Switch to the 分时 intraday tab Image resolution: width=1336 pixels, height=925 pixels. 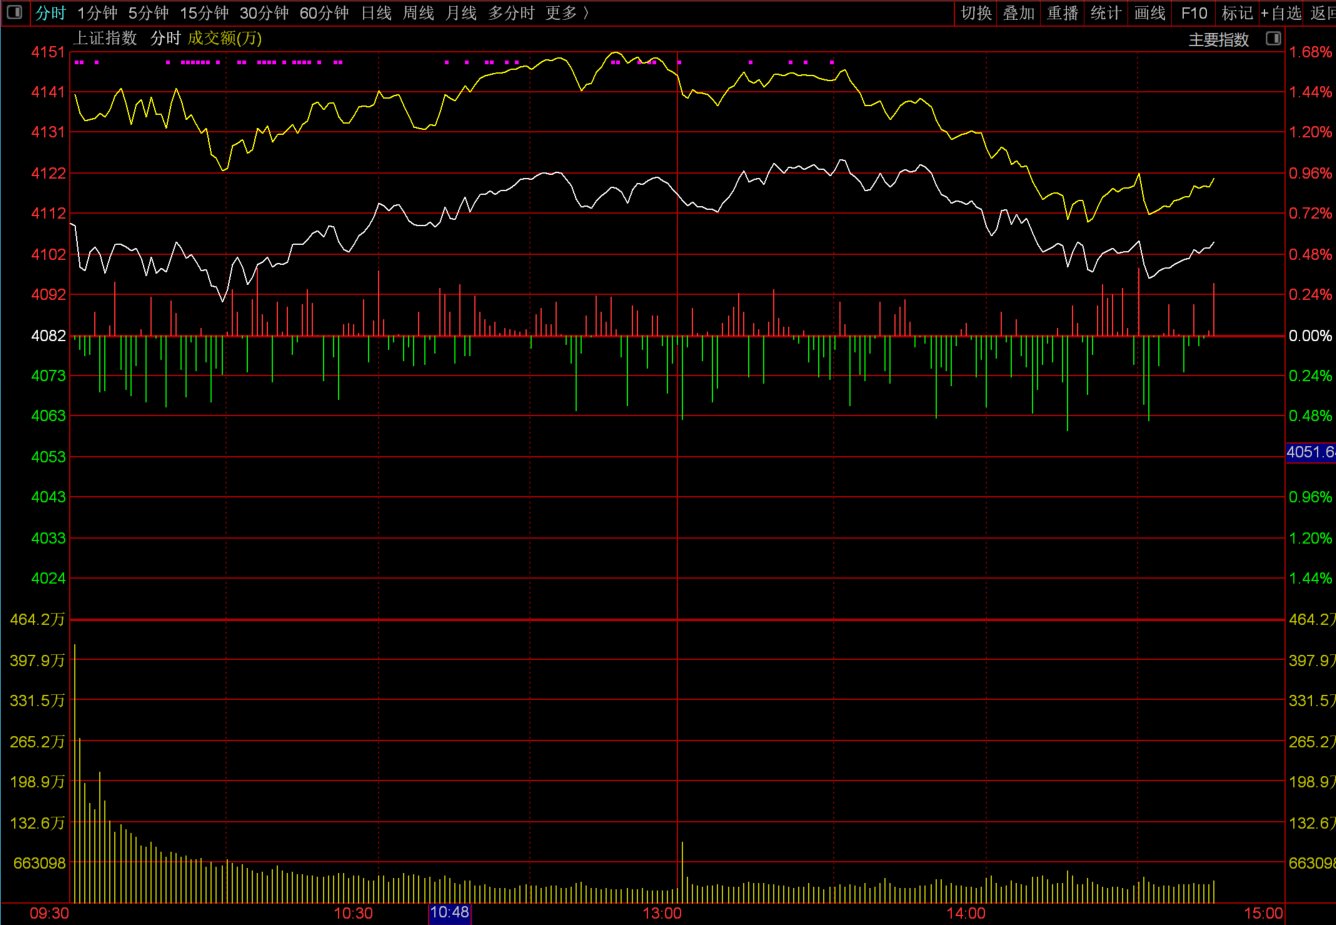click(x=50, y=13)
